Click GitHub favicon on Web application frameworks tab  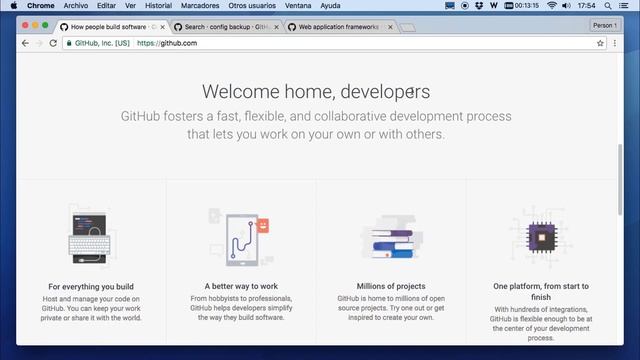point(292,27)
